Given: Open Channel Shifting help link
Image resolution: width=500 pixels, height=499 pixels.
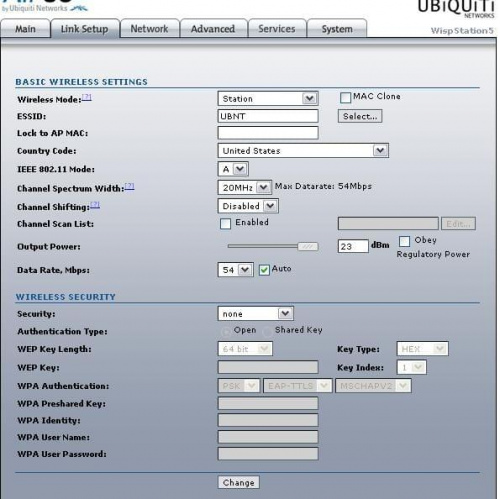Looking at the screenshot, I should point(95,204).
